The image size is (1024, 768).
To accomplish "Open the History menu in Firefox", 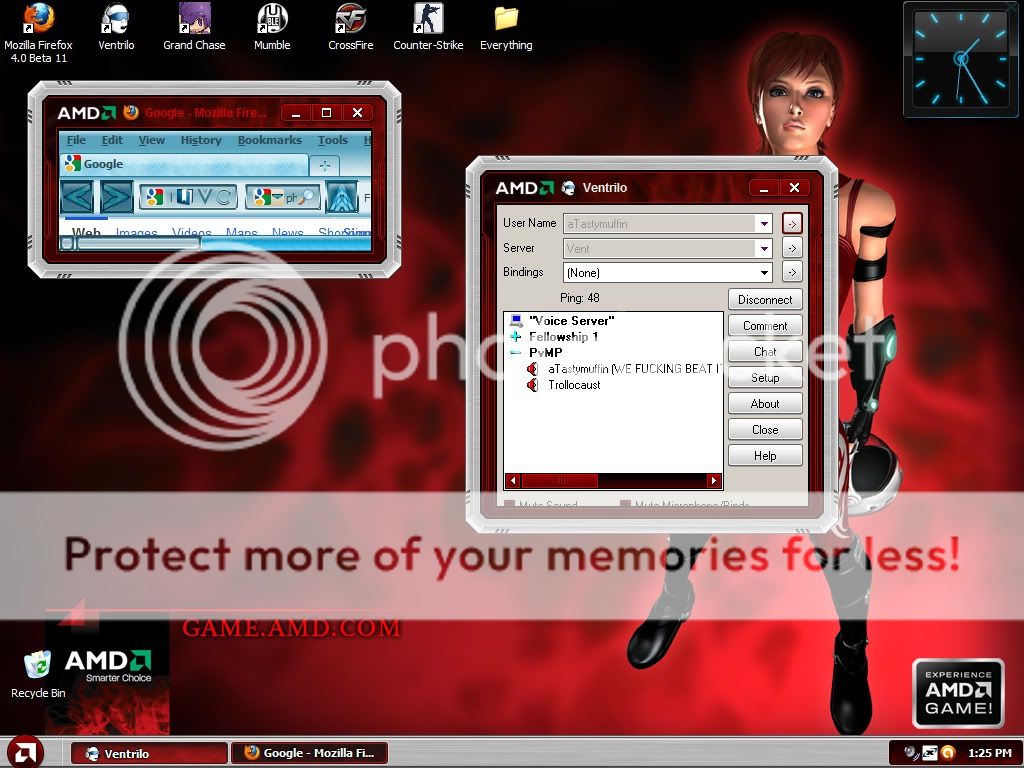I will pyautogui.click(x=200, y=141).
